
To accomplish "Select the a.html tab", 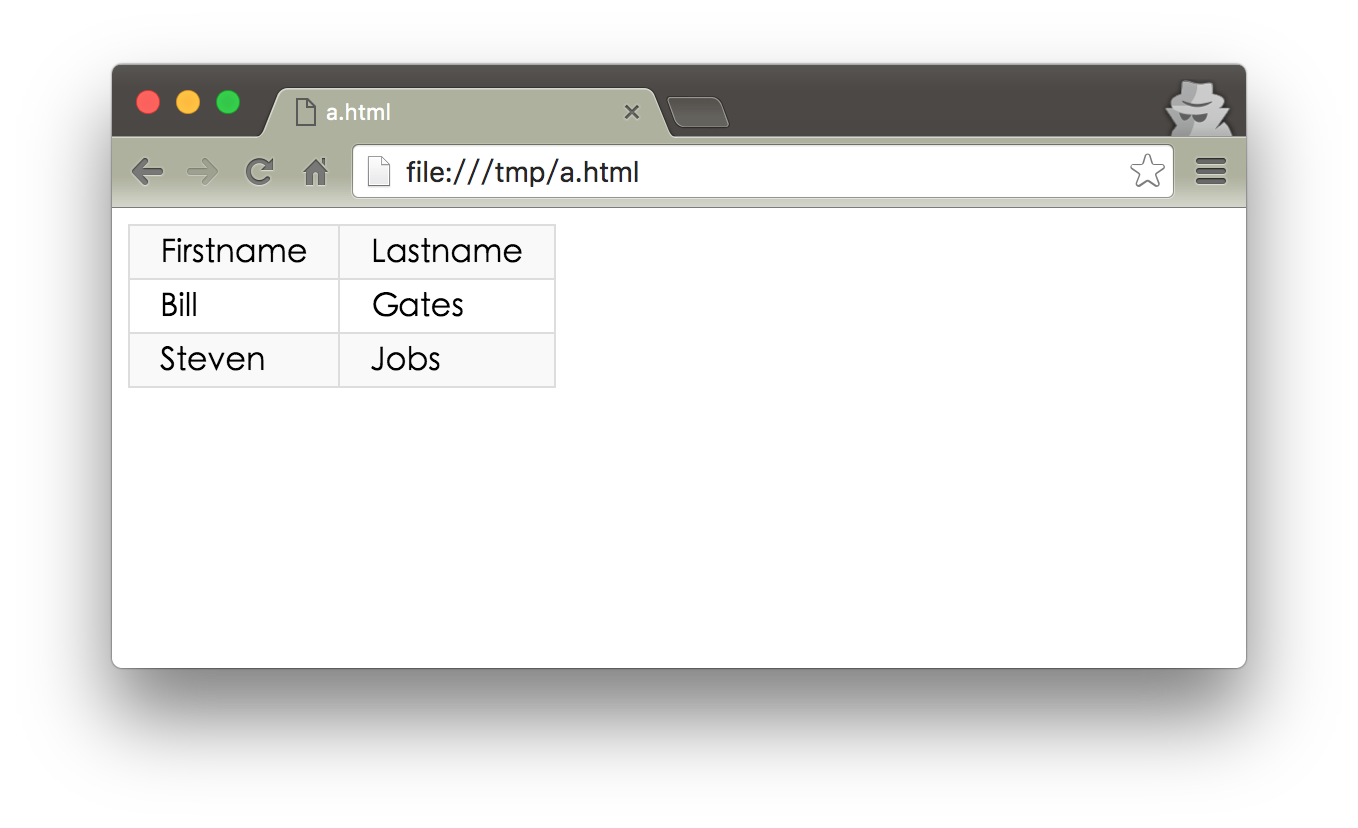I will coord(450,112).
